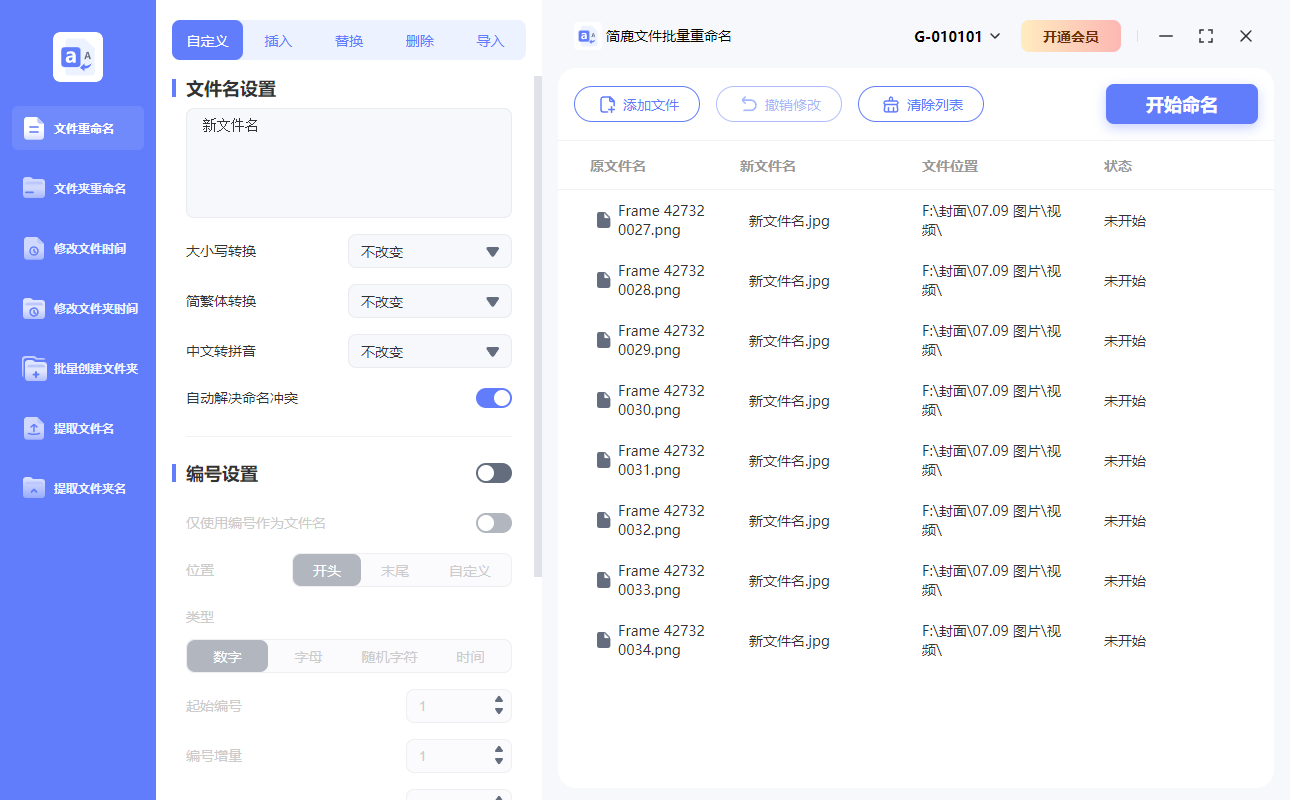The image size is (1290, 800).
Task: Click the 添加文件 button
Action: coord(637,104)
